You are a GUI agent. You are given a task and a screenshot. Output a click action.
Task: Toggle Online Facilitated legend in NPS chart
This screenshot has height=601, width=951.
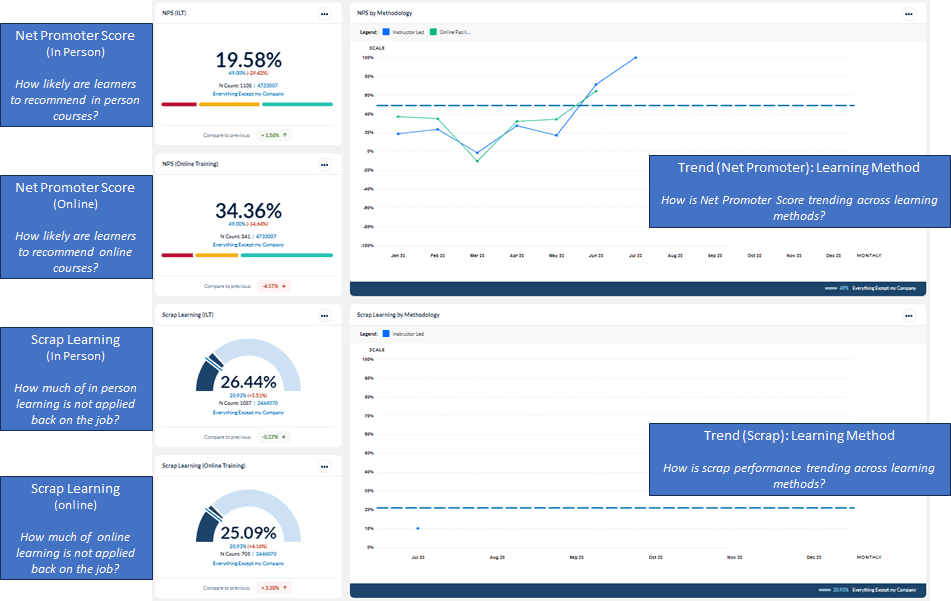pos(450,32)
